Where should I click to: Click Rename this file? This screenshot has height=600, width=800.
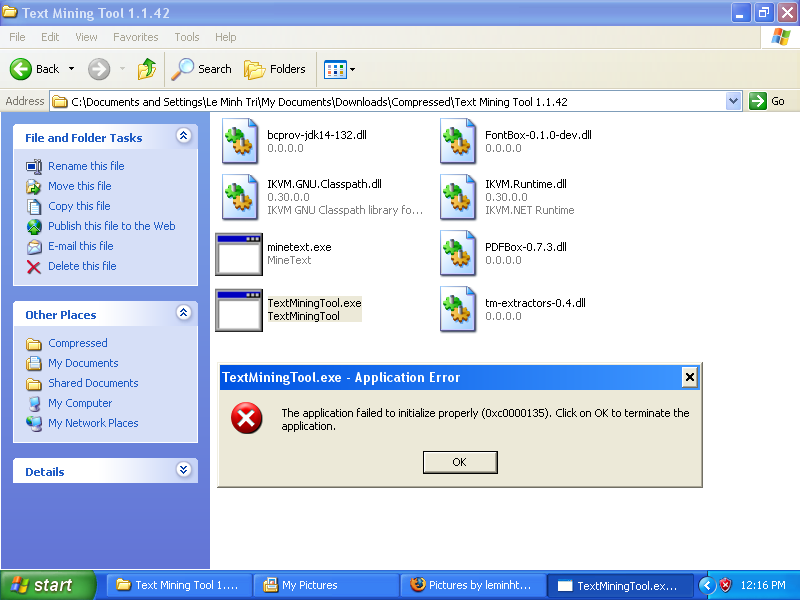point(86,166)
